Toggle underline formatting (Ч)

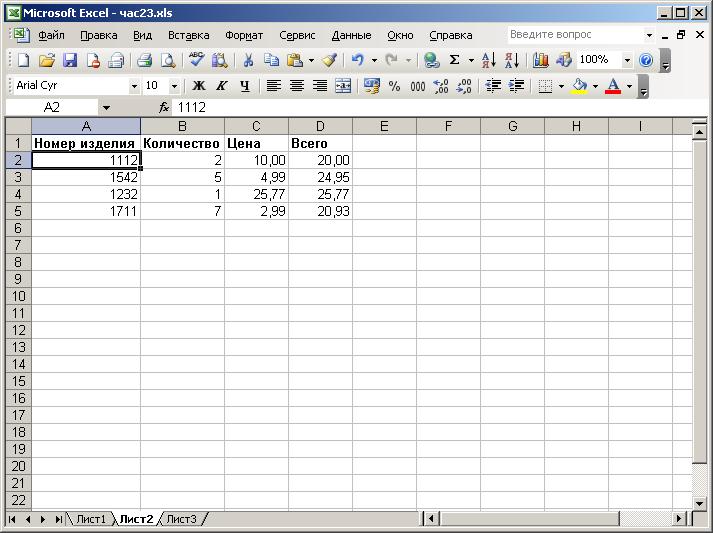point(245,85)
